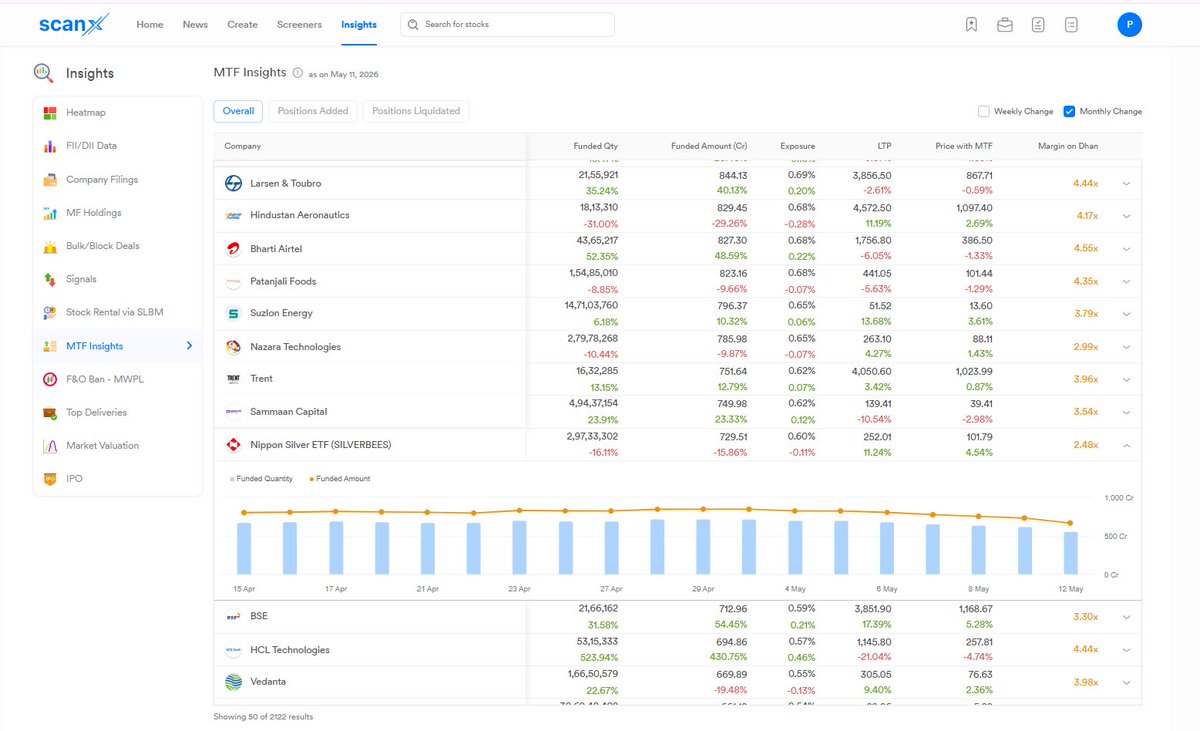Click the Funded Amount legend swatch
This screenshot has width=1200, height=731.
click(x=312, y=479)
